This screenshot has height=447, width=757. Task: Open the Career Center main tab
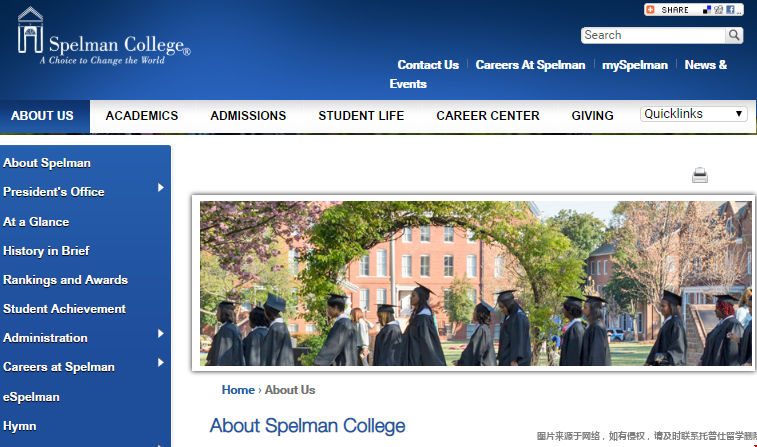click(x=488, y=116)
